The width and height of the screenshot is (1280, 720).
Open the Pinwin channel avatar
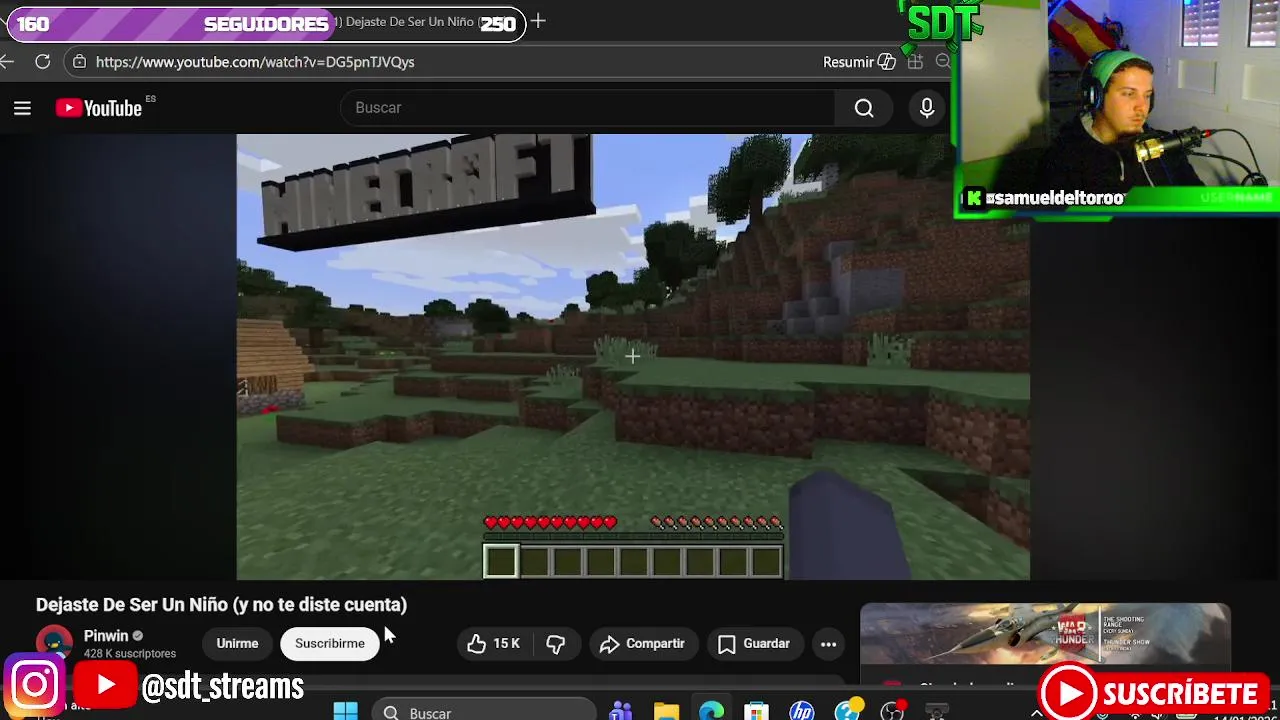[54, 643]
